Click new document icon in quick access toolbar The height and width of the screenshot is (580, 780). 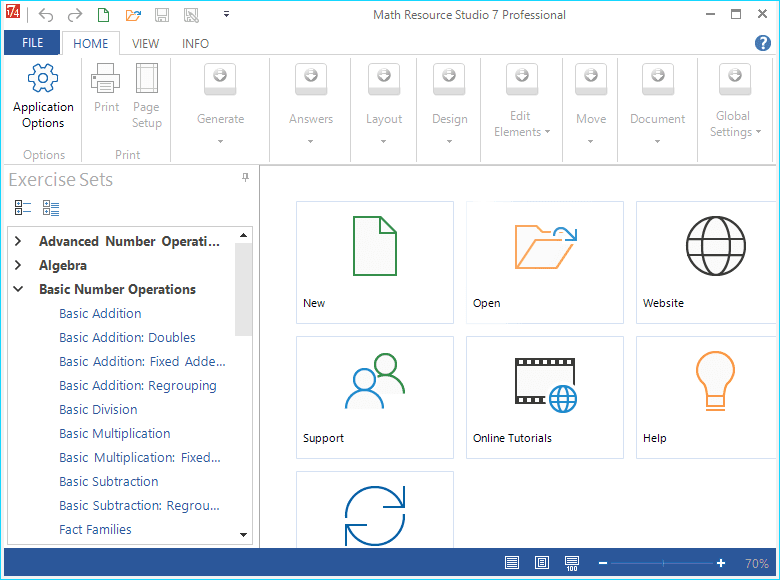coord(104,15)
